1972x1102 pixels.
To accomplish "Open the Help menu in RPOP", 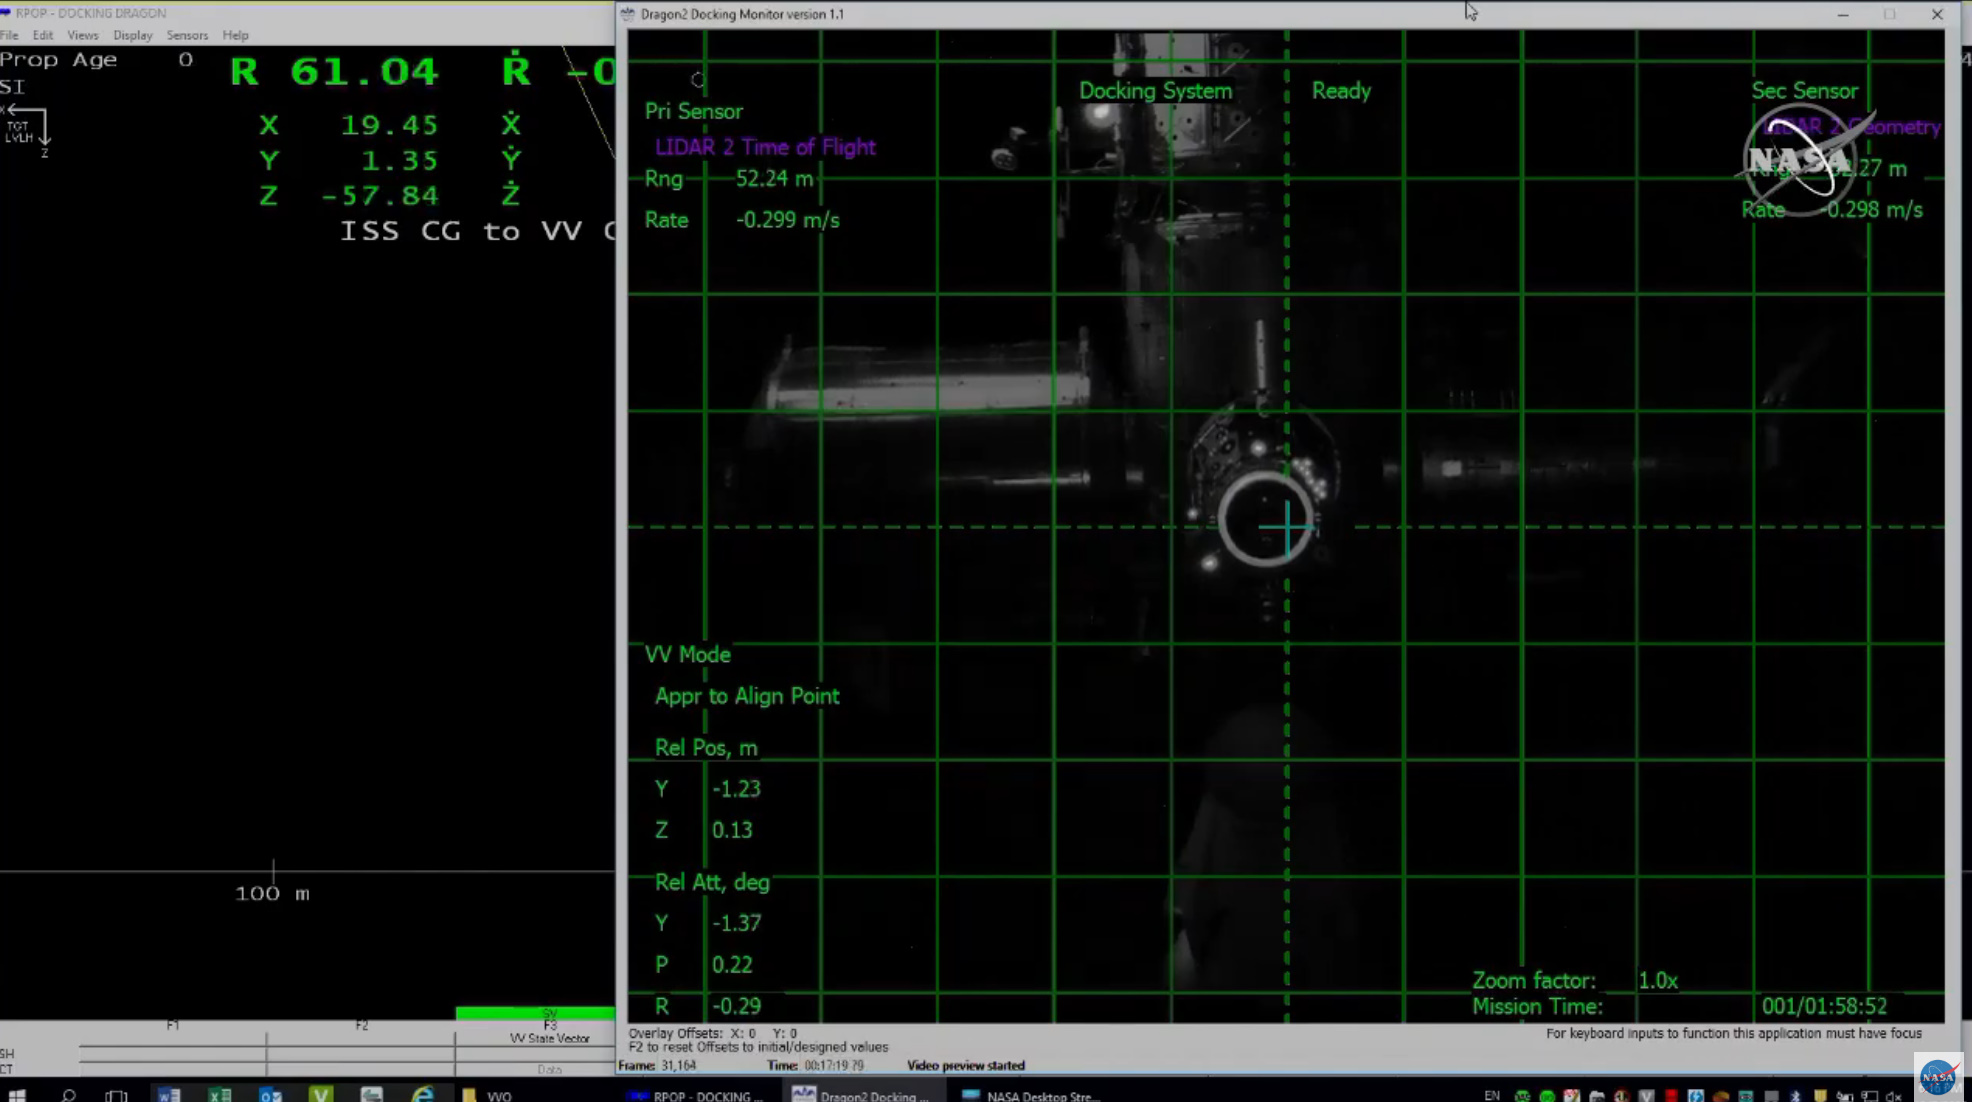I will pyautogui.click(x=235, y=35).
